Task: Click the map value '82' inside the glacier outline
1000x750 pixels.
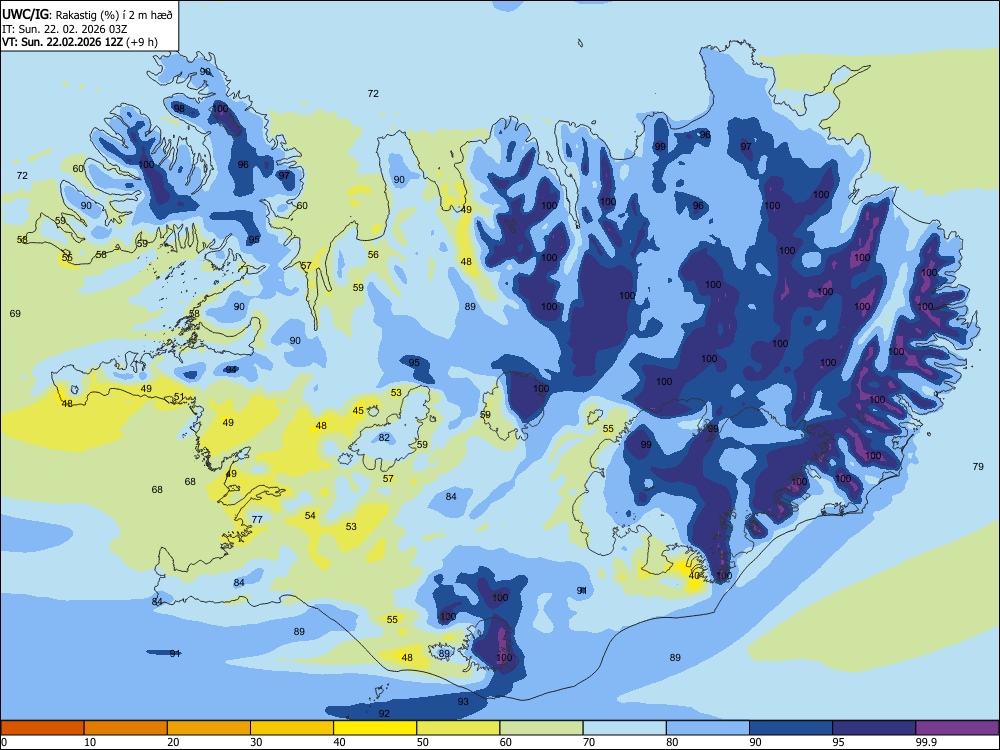Action: (x=384, y=438)
